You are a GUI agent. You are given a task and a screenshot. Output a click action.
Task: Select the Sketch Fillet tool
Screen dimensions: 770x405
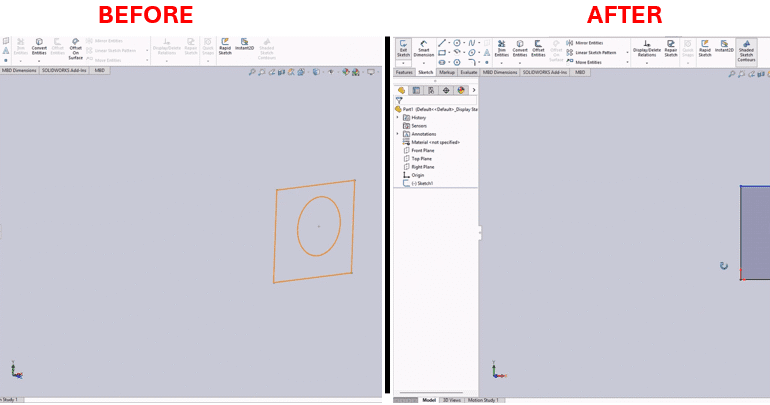coord(471,62)
